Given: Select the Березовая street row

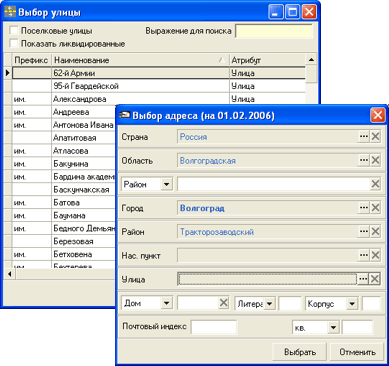Looking at the screenshot, I should click(64, 241).
